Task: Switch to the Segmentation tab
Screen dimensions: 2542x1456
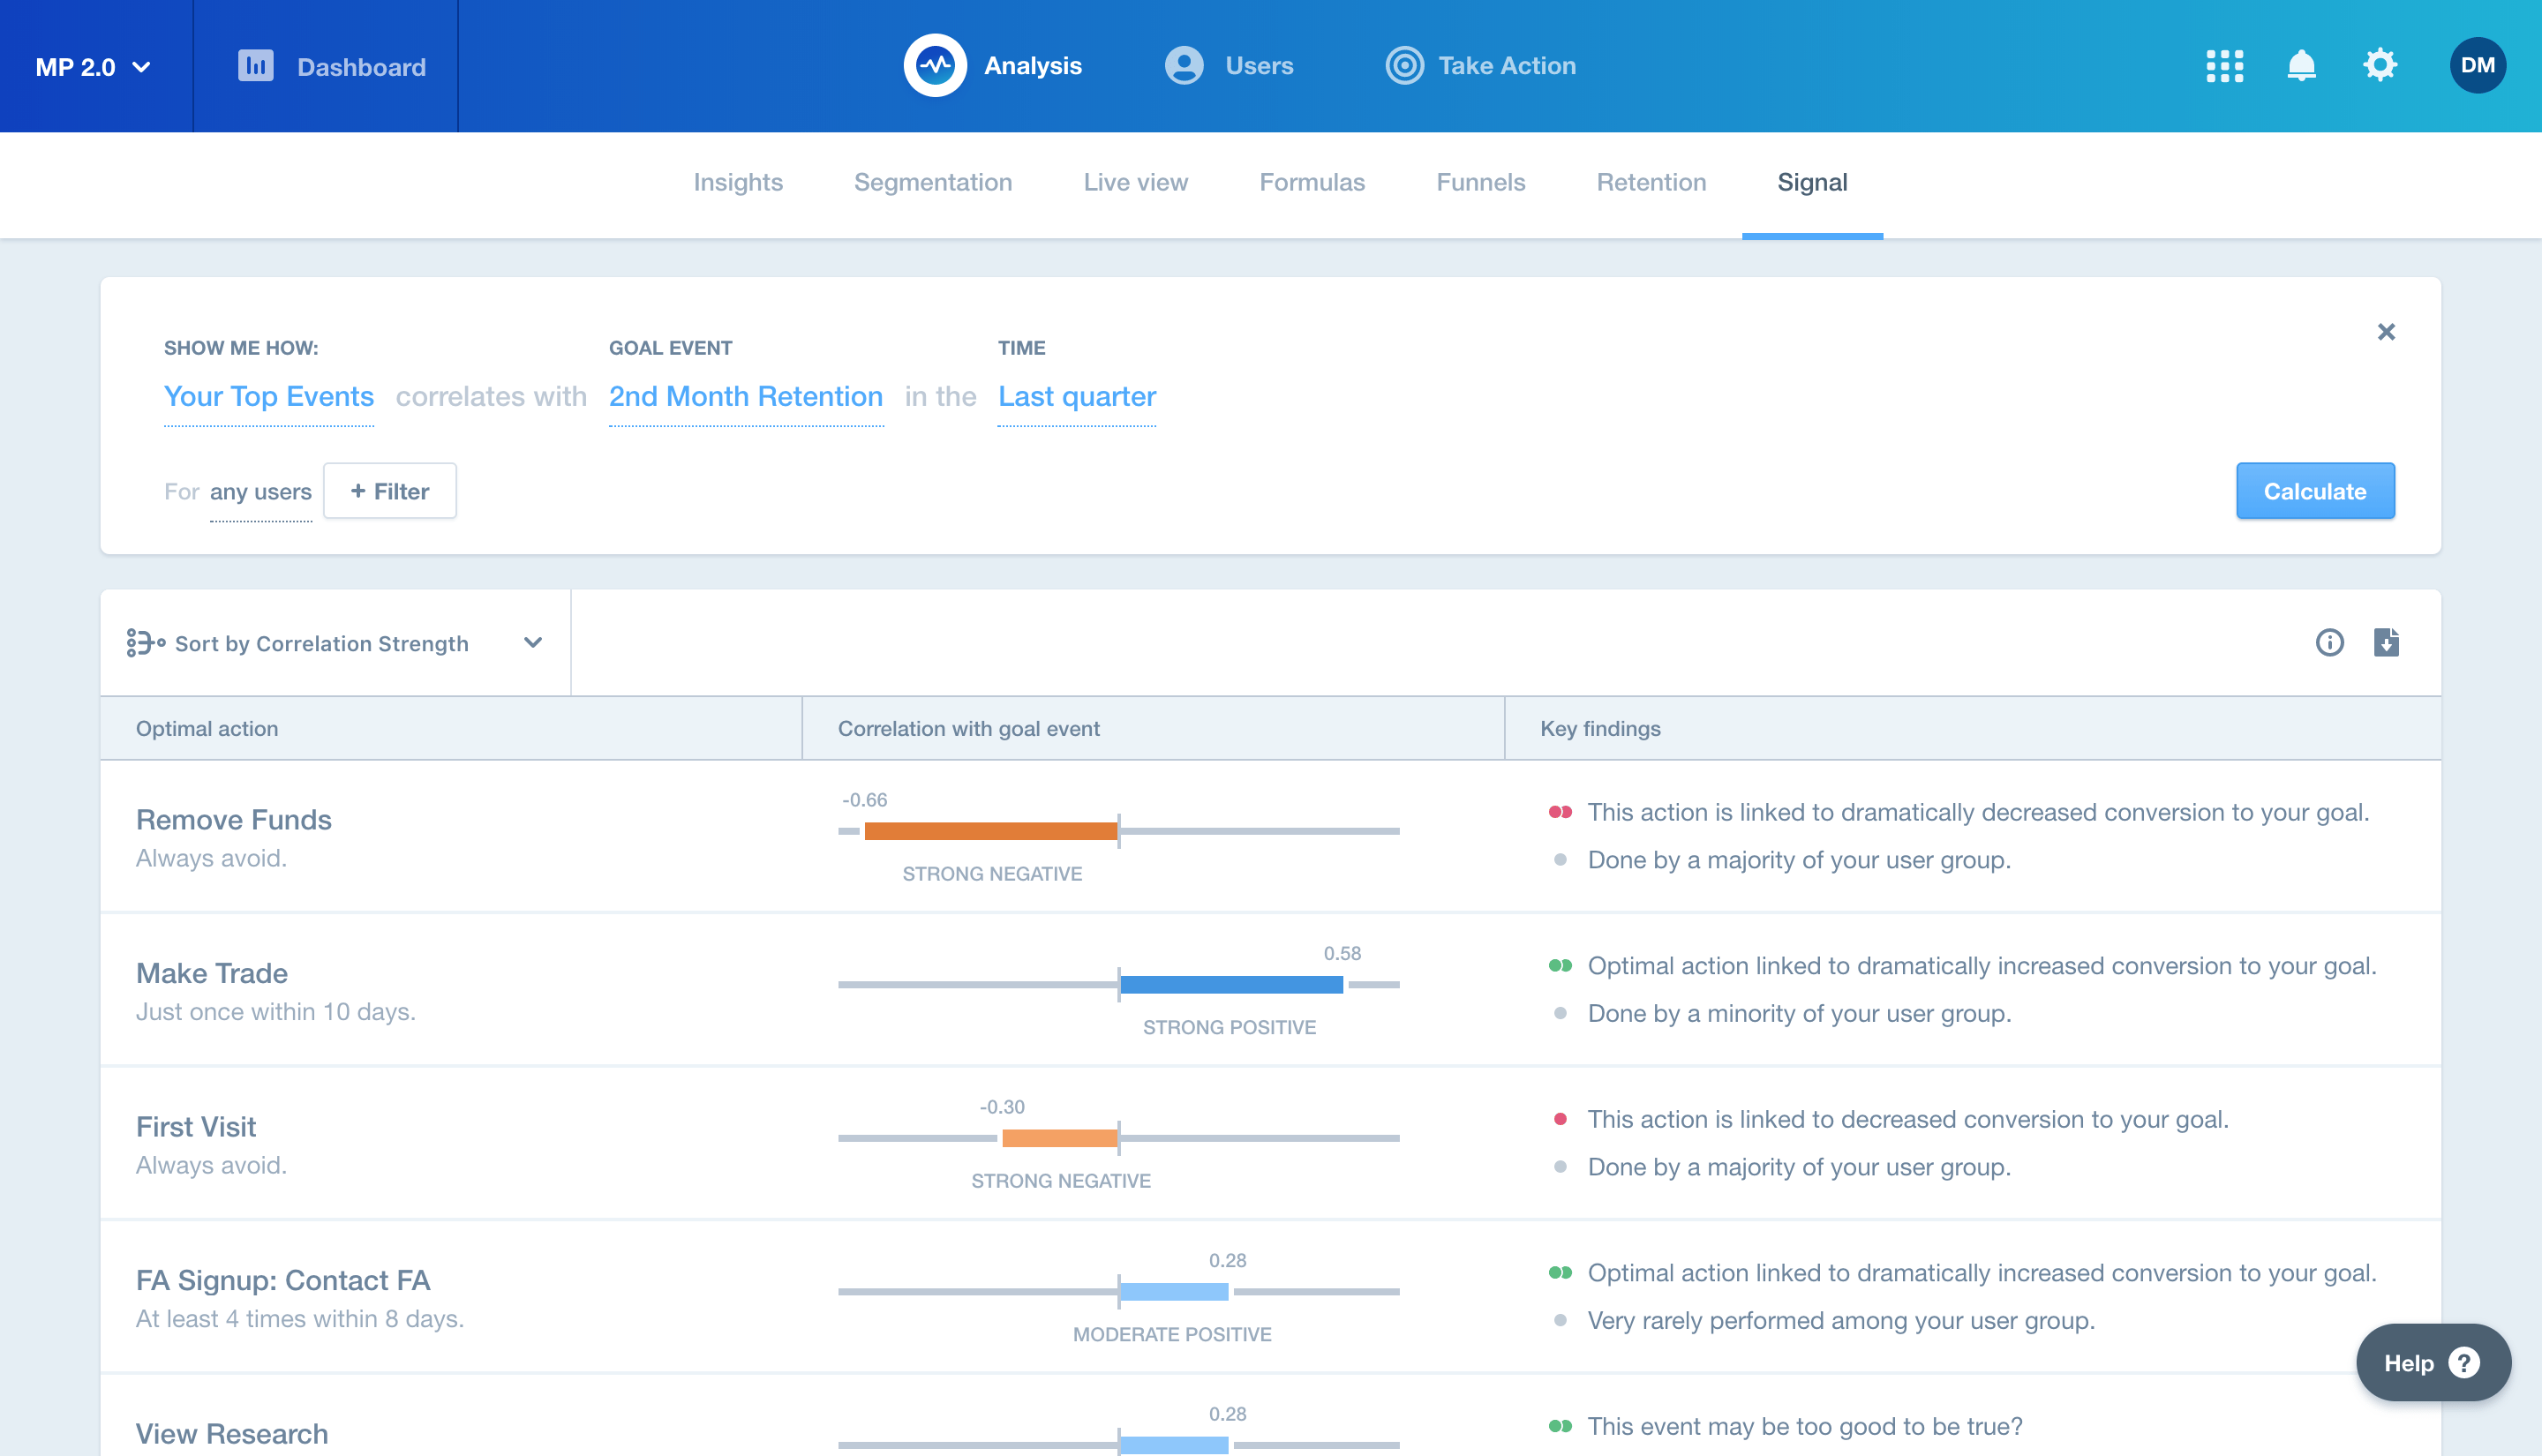Action: pos(932,182)
